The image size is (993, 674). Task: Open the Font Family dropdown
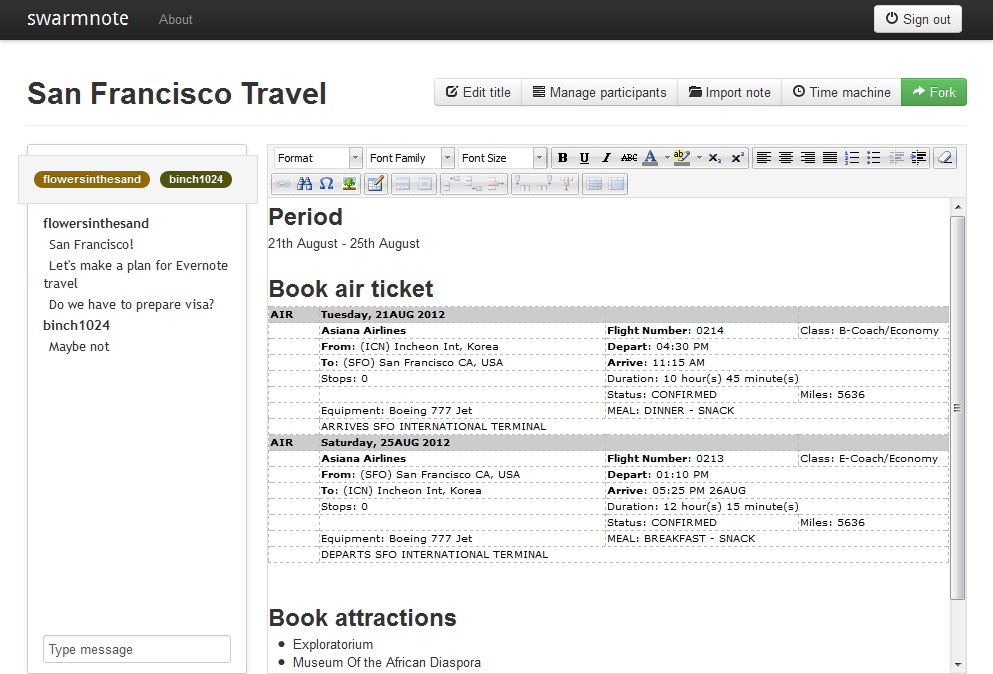pos(410,158)
